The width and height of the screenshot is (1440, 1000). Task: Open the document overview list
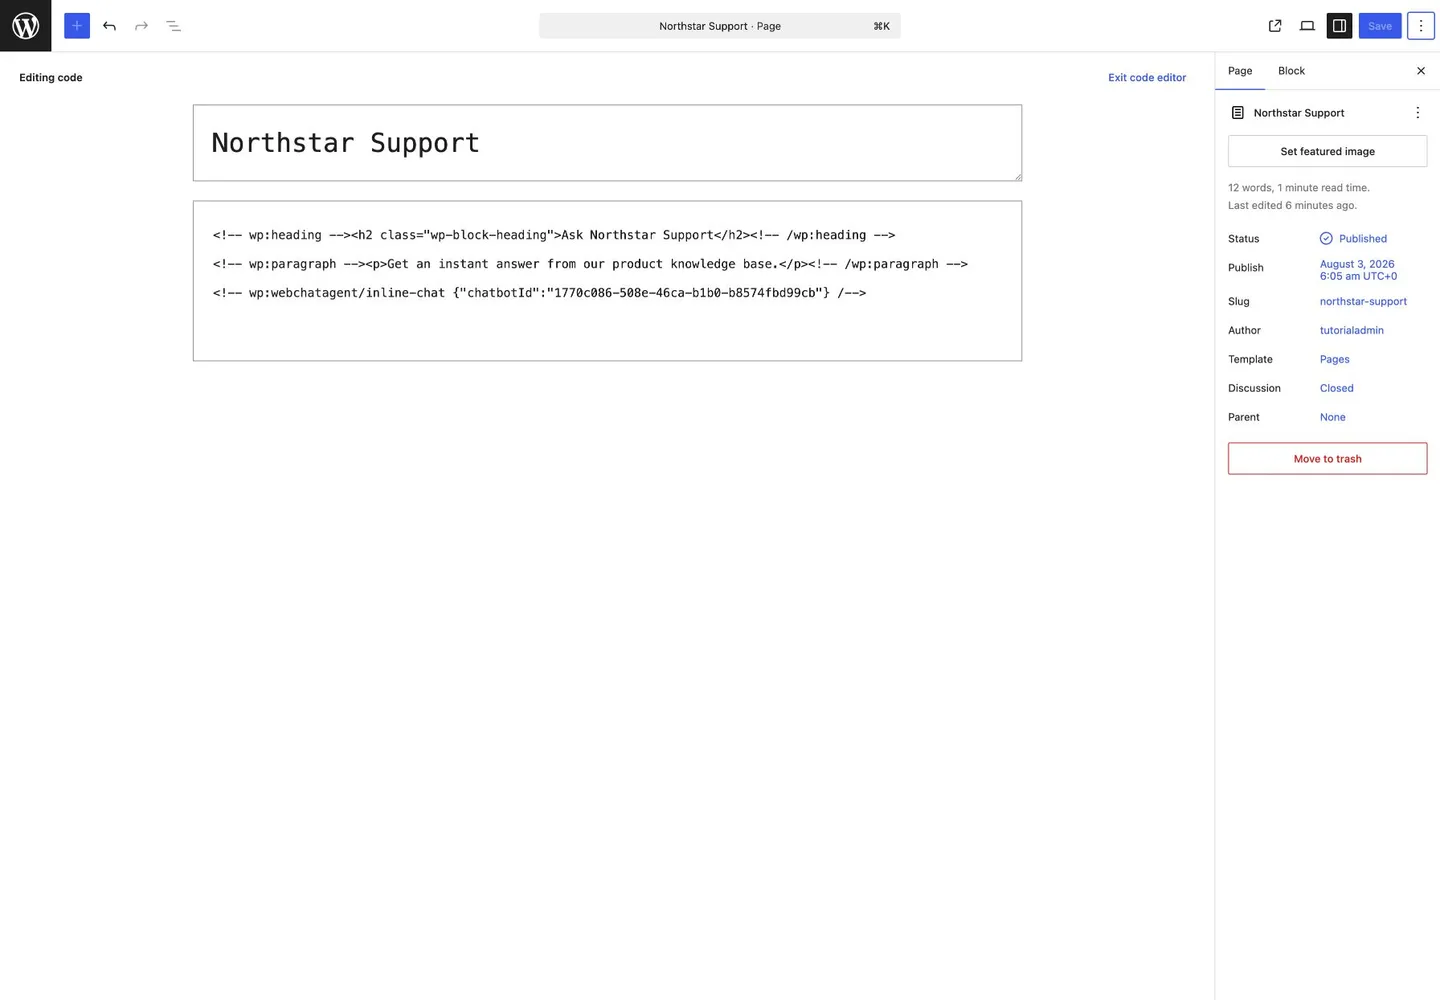coord(173,26)
